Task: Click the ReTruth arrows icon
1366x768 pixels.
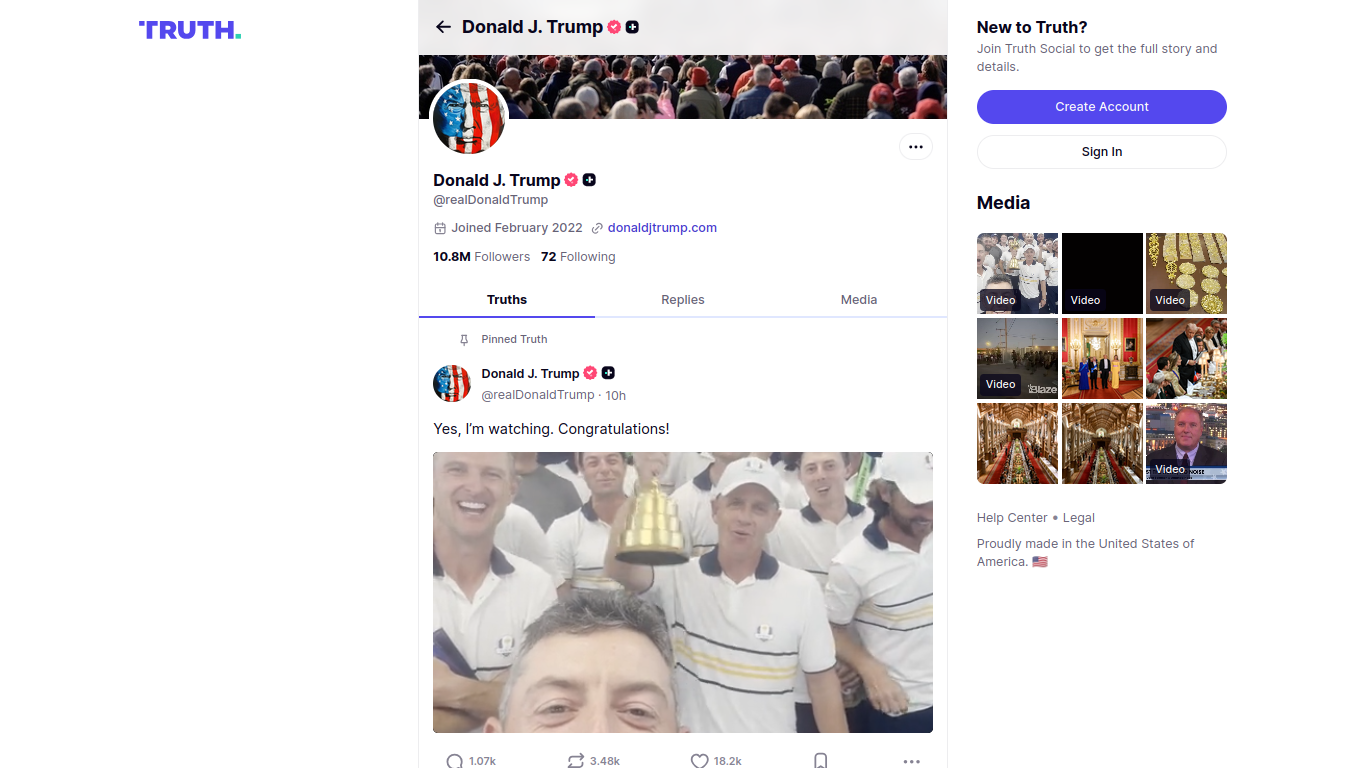Action: point(575,761)
